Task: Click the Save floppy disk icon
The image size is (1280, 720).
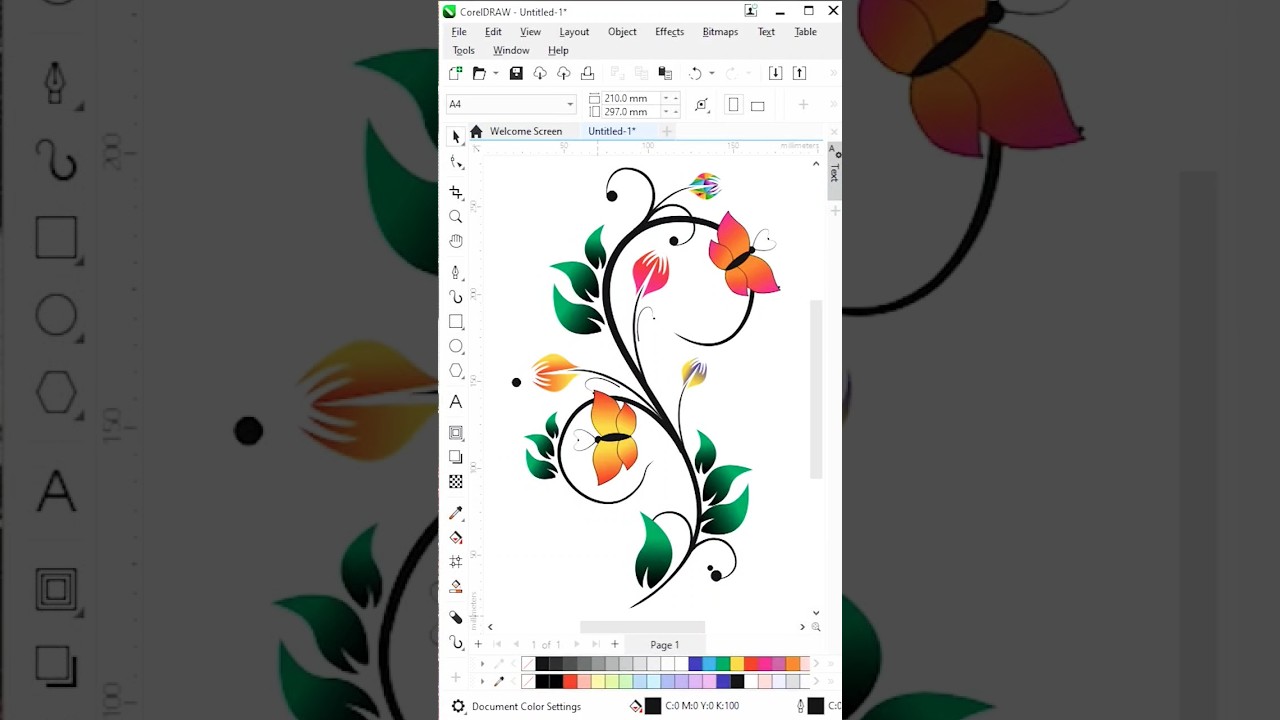Action: [516, 73]
